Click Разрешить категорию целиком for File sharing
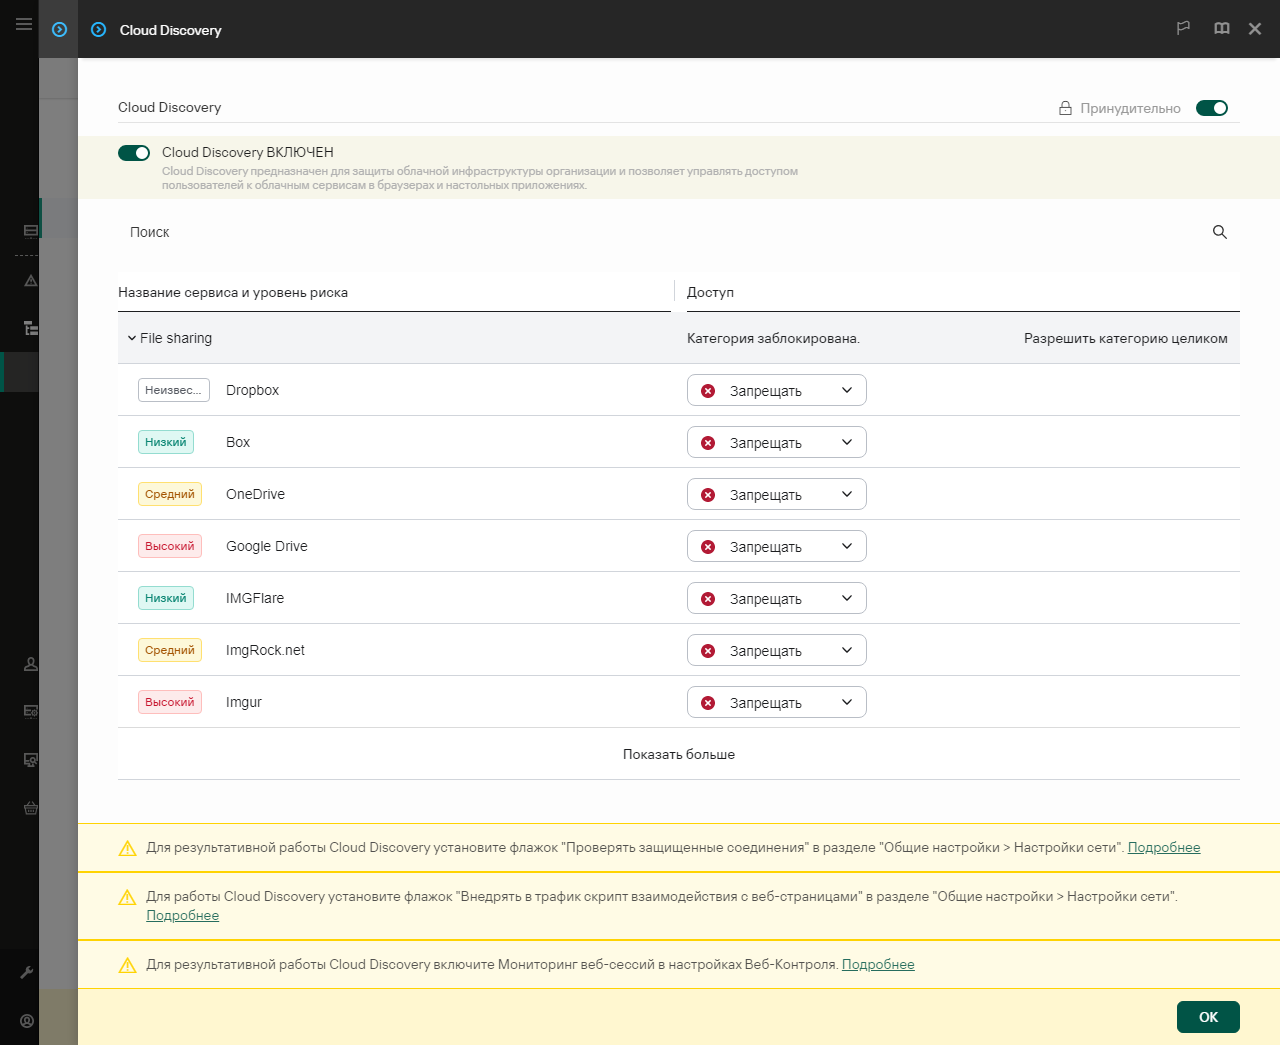 (1126, 338)
